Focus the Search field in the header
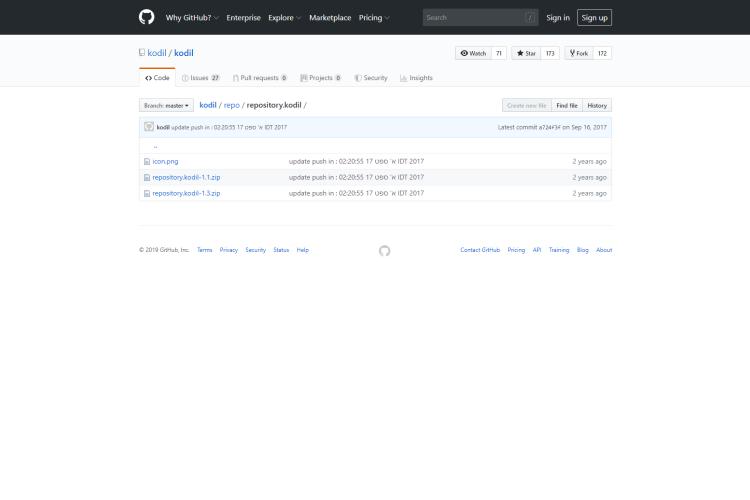The width and height of the screenshot is (750, 500). point(480,18)
